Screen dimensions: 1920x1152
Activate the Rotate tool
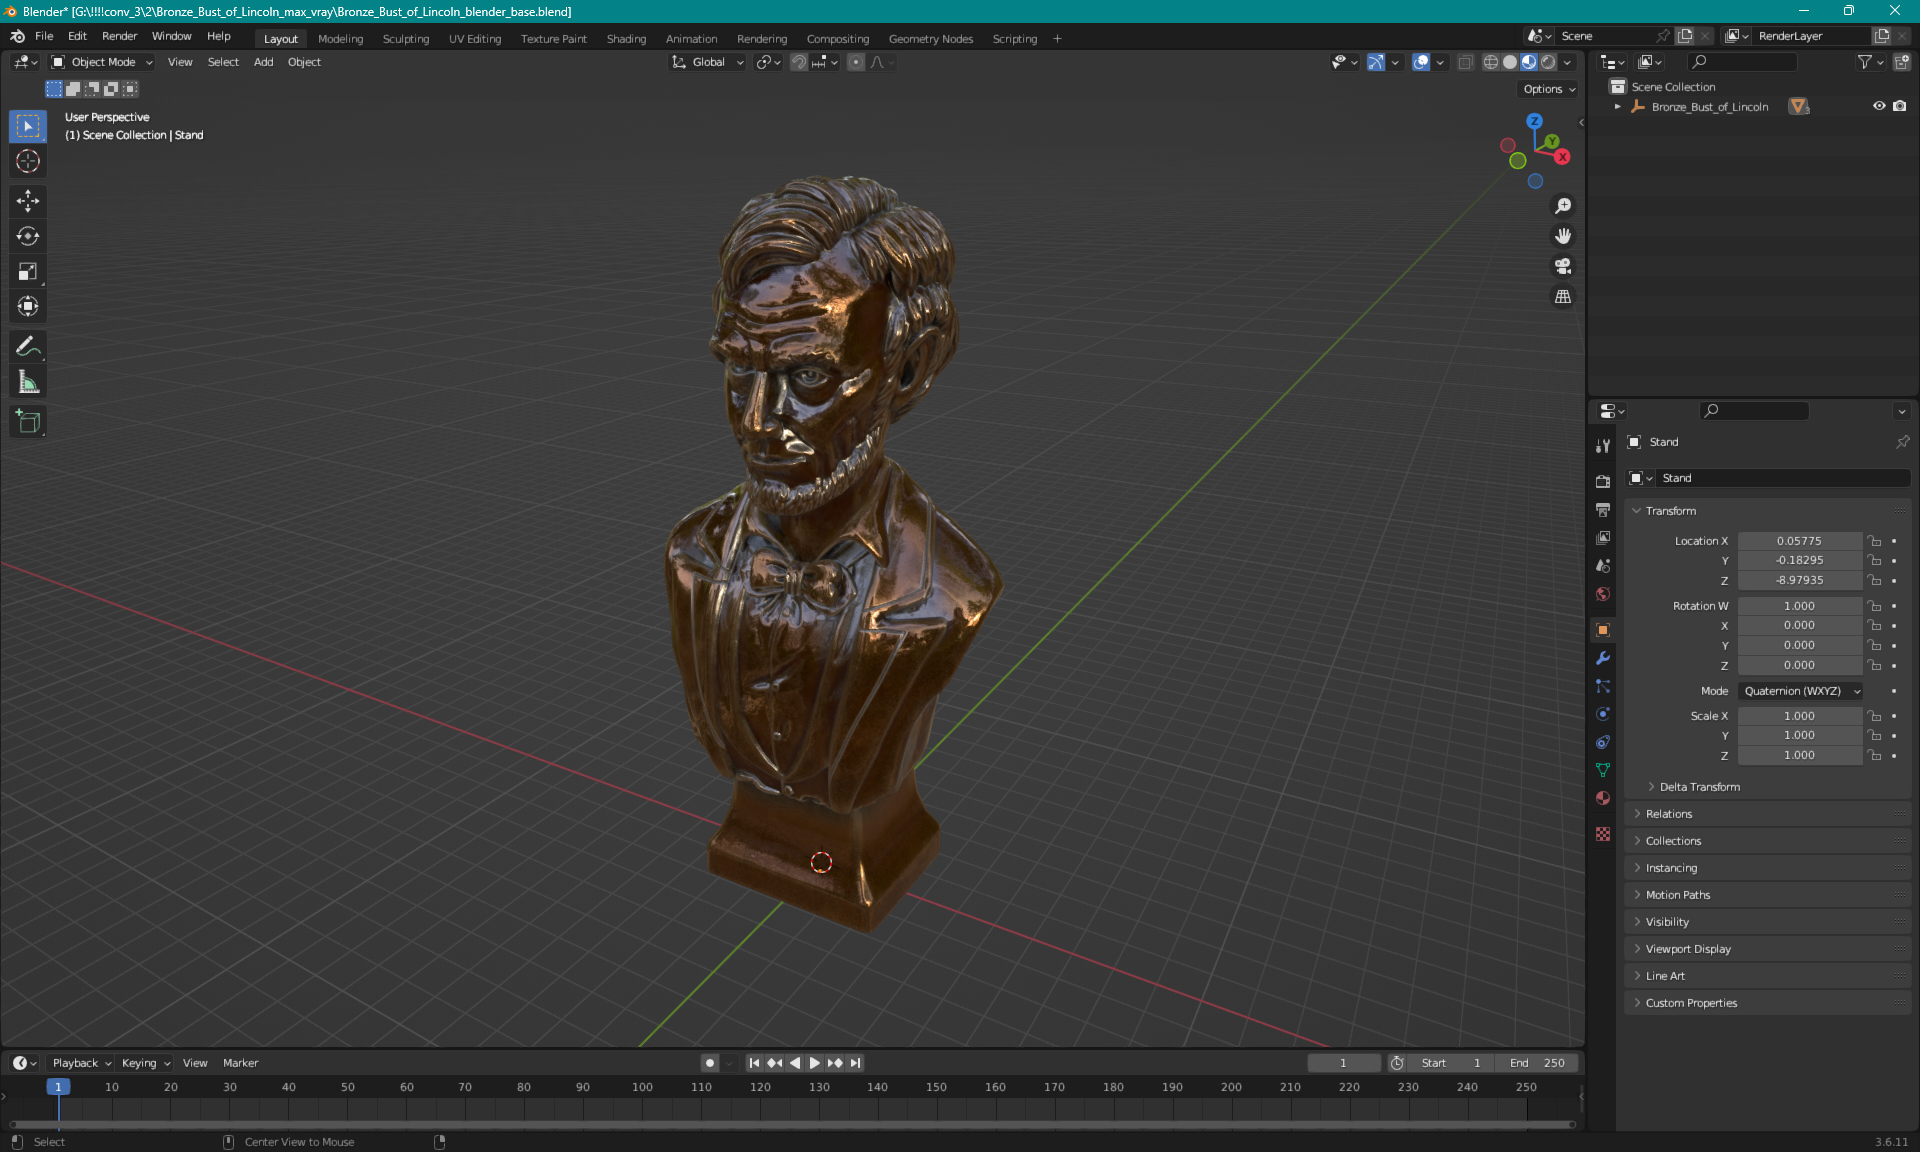click(x=28, y=236)
